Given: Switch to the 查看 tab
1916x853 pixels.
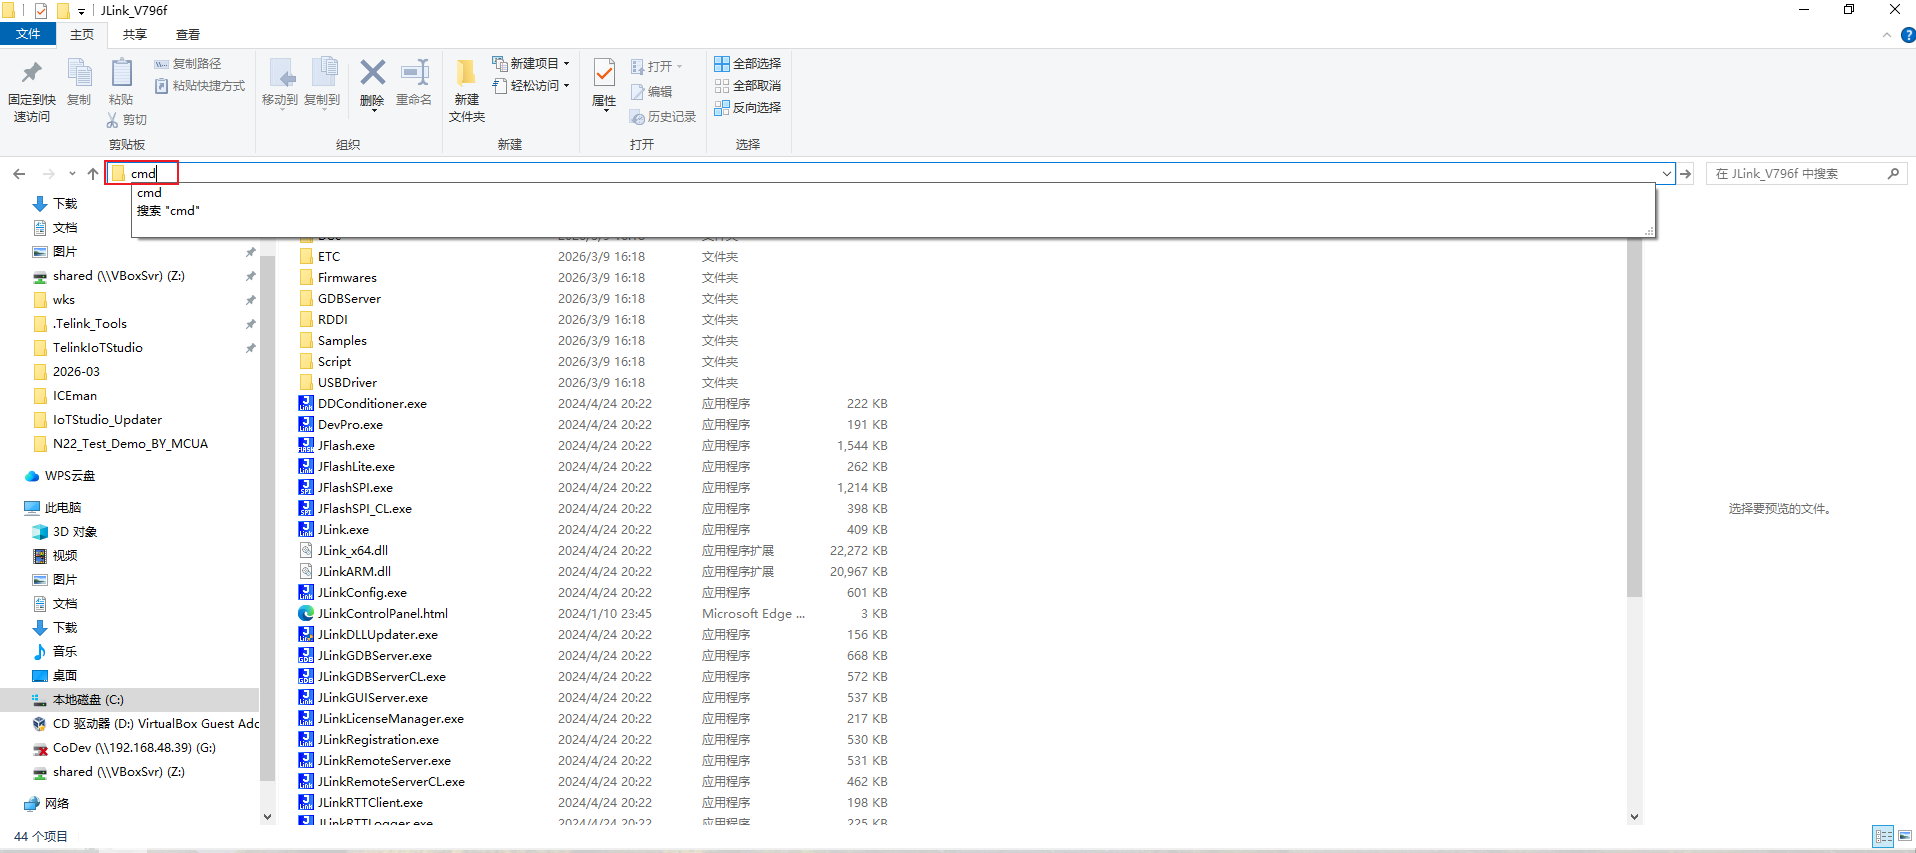Looking at the screenshot, I should click(188, 35).
